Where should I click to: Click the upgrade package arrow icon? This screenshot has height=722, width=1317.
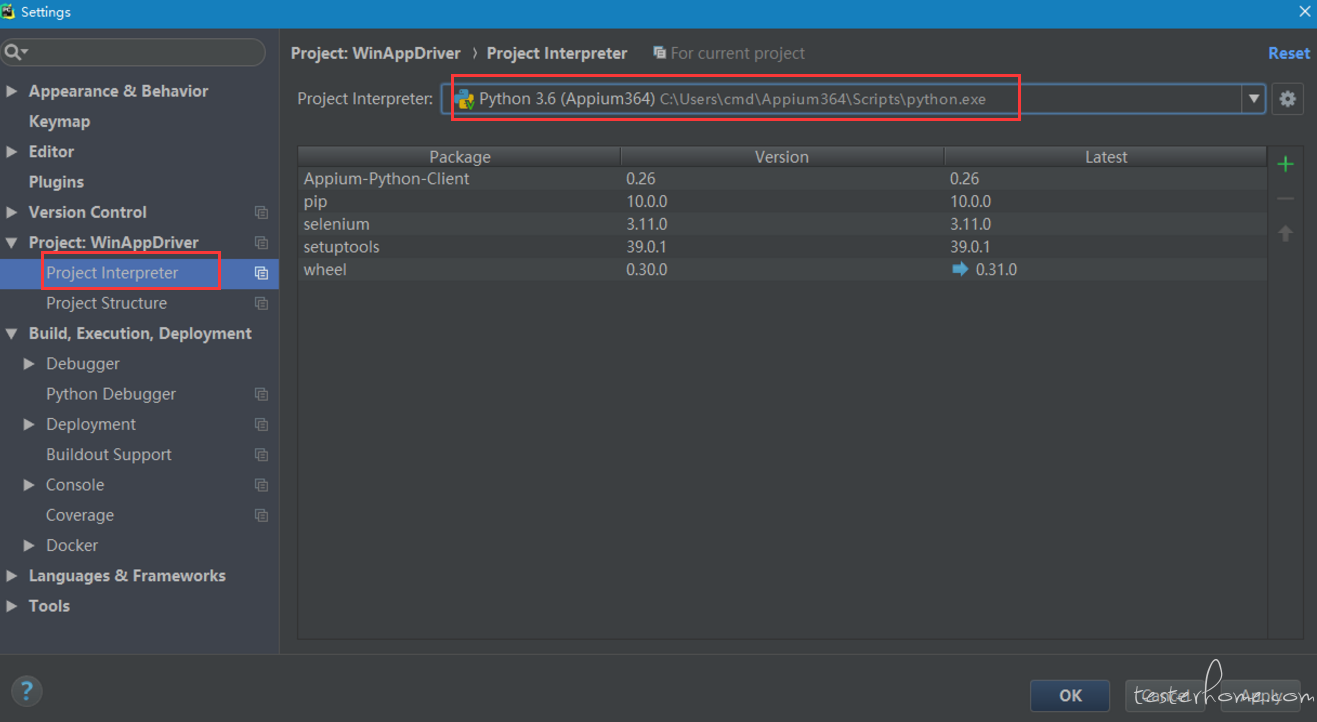pos(1286,233)
